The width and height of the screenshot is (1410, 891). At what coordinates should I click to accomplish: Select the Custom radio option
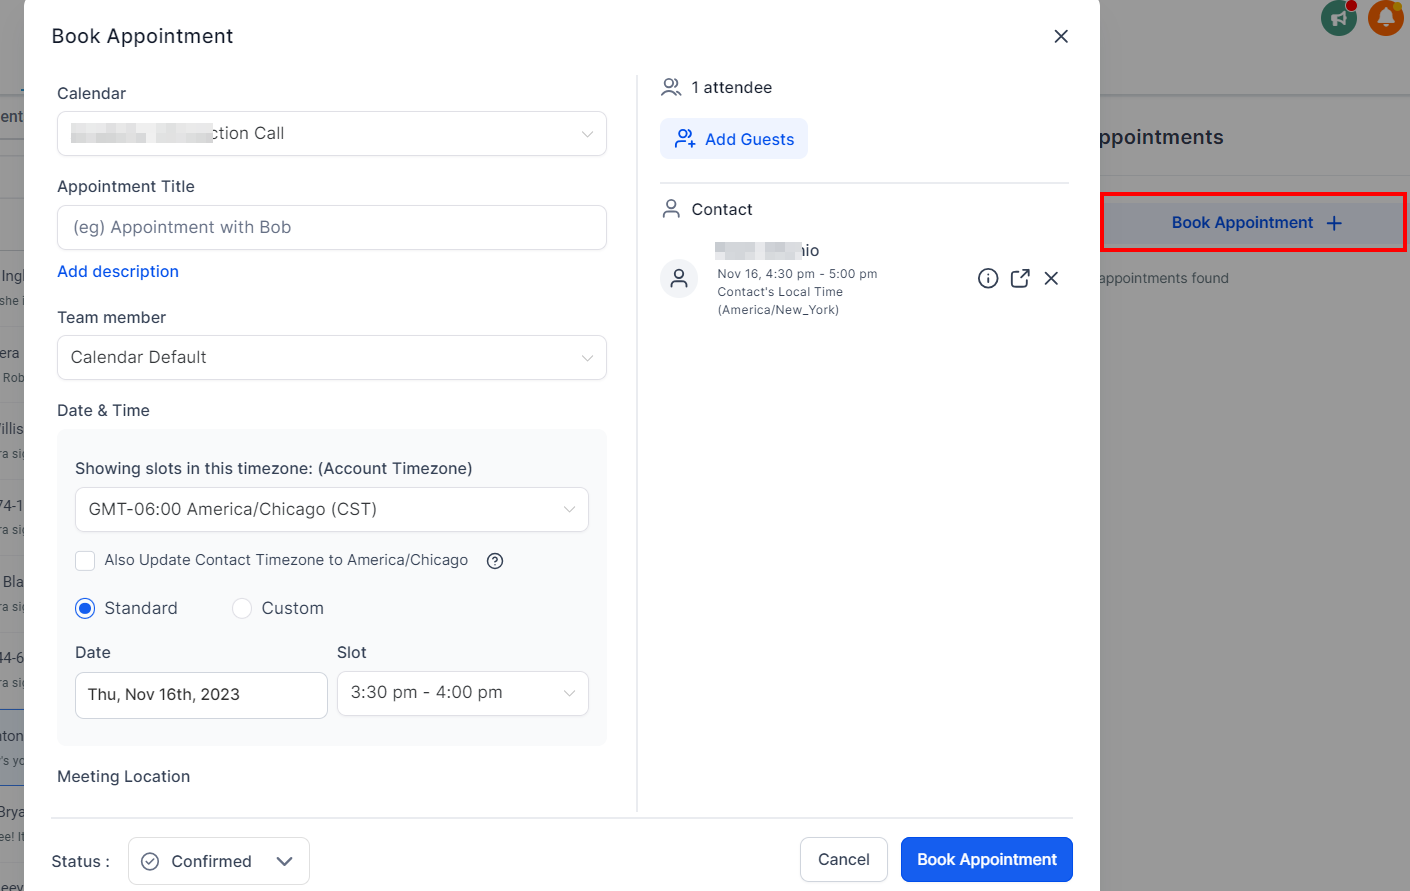pos(242,609)
